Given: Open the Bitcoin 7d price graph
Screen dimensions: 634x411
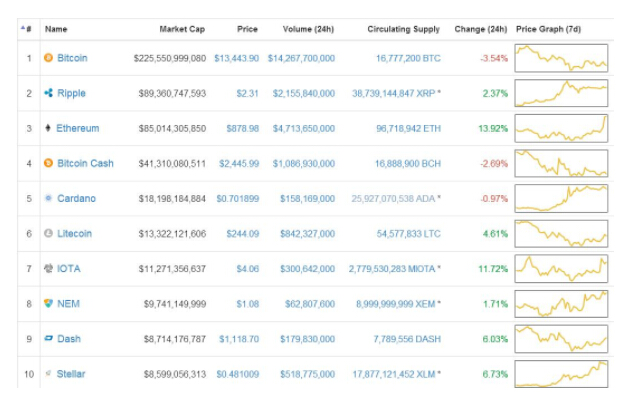Looking at the screenshot, I should [x=561, y=58].
